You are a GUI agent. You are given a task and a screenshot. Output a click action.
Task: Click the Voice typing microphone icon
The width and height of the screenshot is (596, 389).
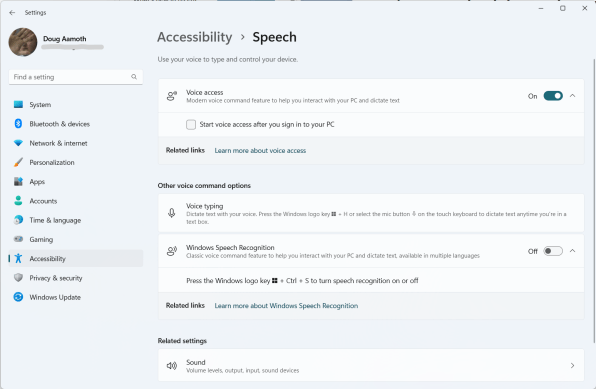pos(172,213)
